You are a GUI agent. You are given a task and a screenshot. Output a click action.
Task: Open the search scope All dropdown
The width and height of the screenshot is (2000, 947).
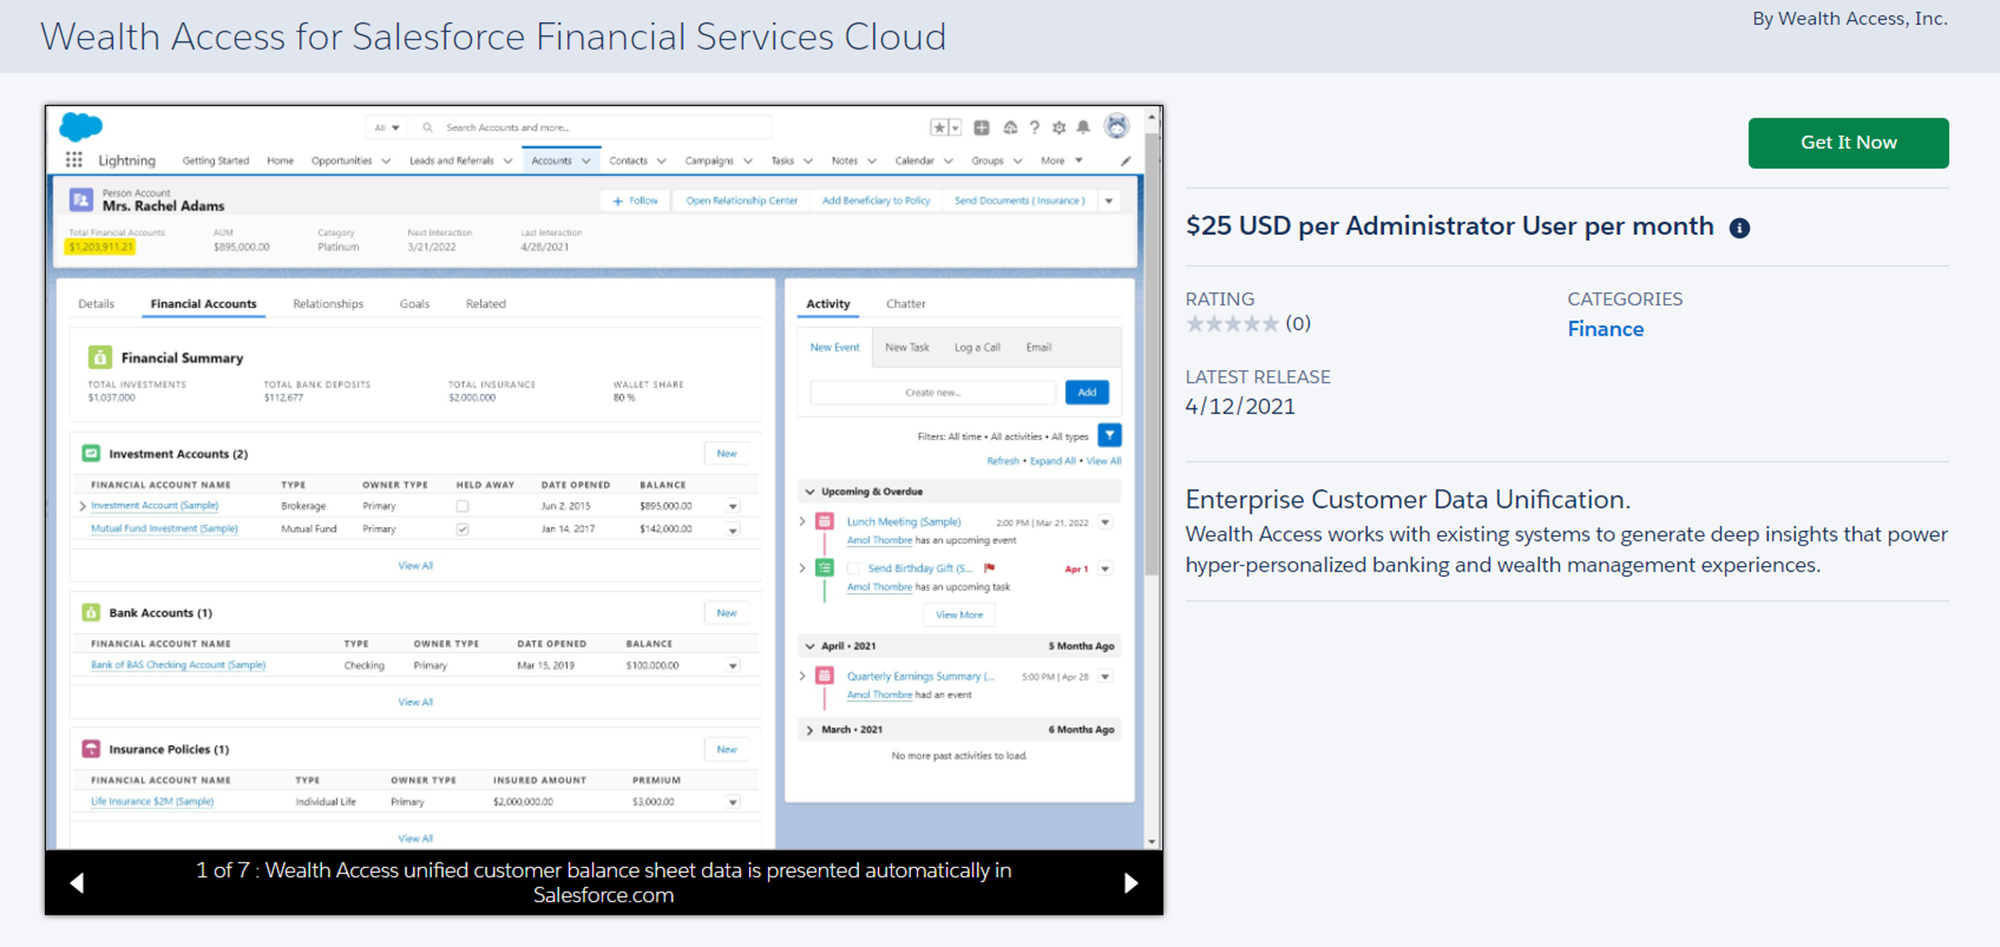tap(387, 127)
